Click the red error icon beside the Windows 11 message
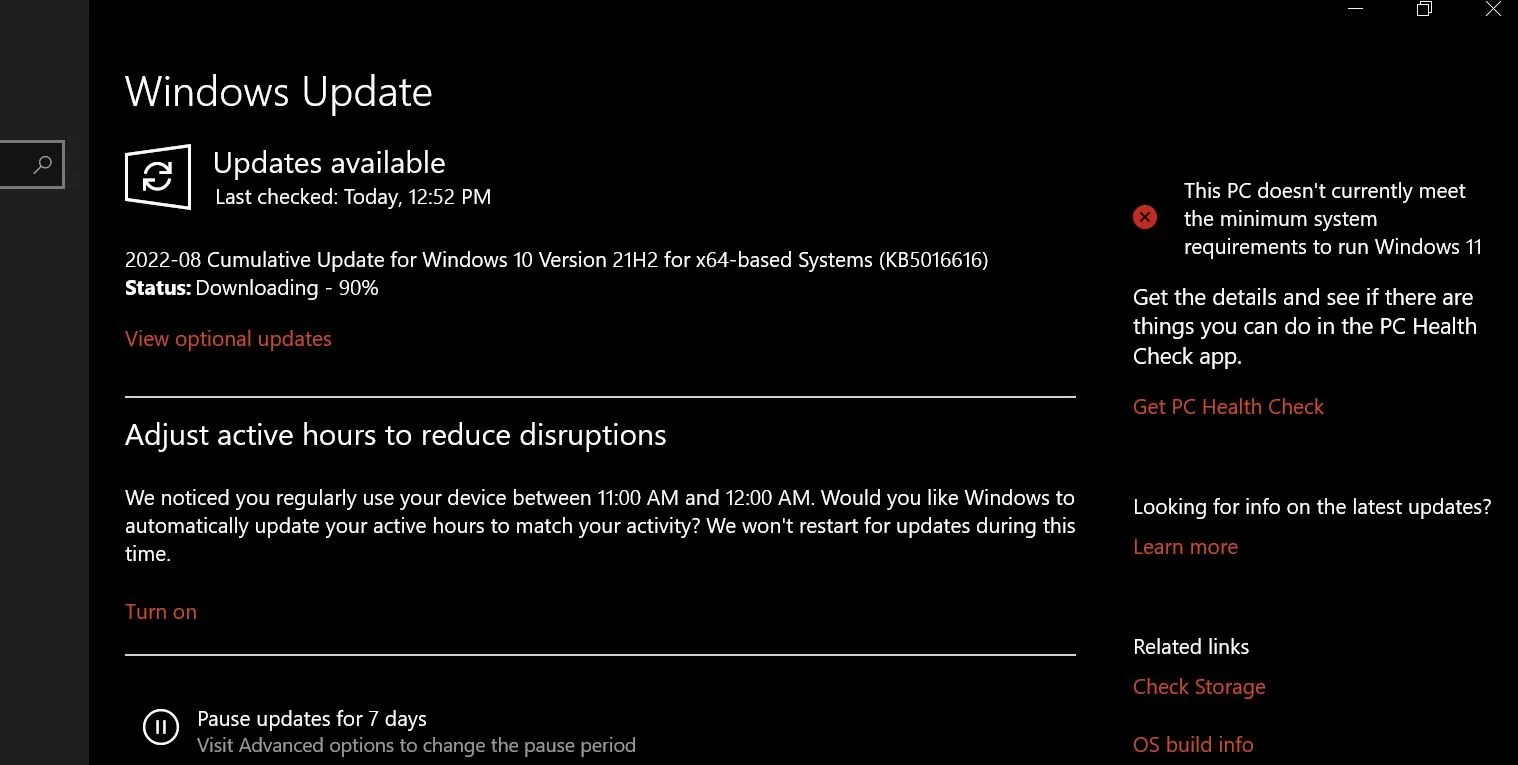1518x765 pixels. (x=1145, y=216)
